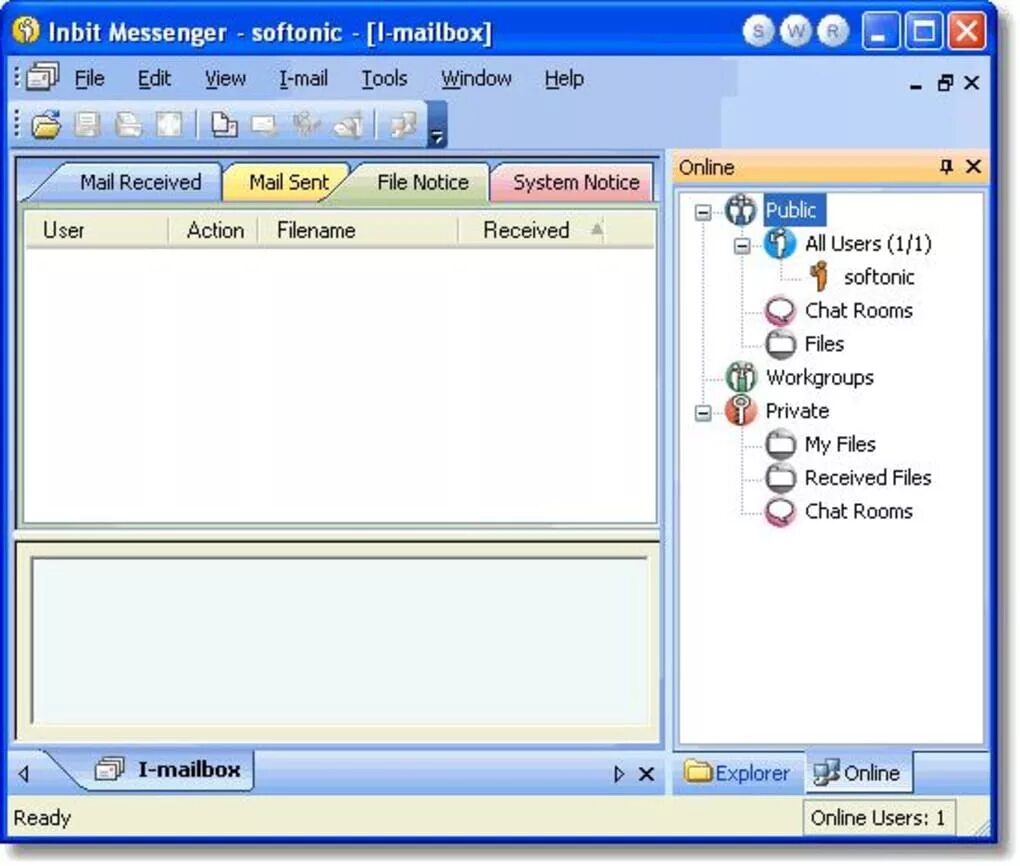
Task: Click the Ready status bar text
Action: [x=42, y=818]
